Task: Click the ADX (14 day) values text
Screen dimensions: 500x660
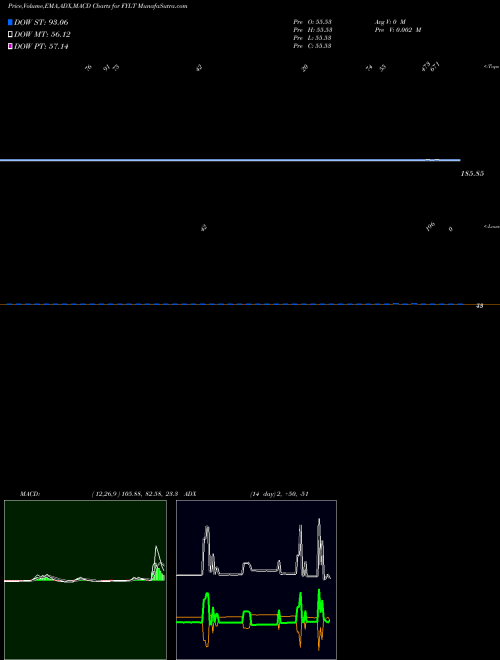Action: point(279,494)
